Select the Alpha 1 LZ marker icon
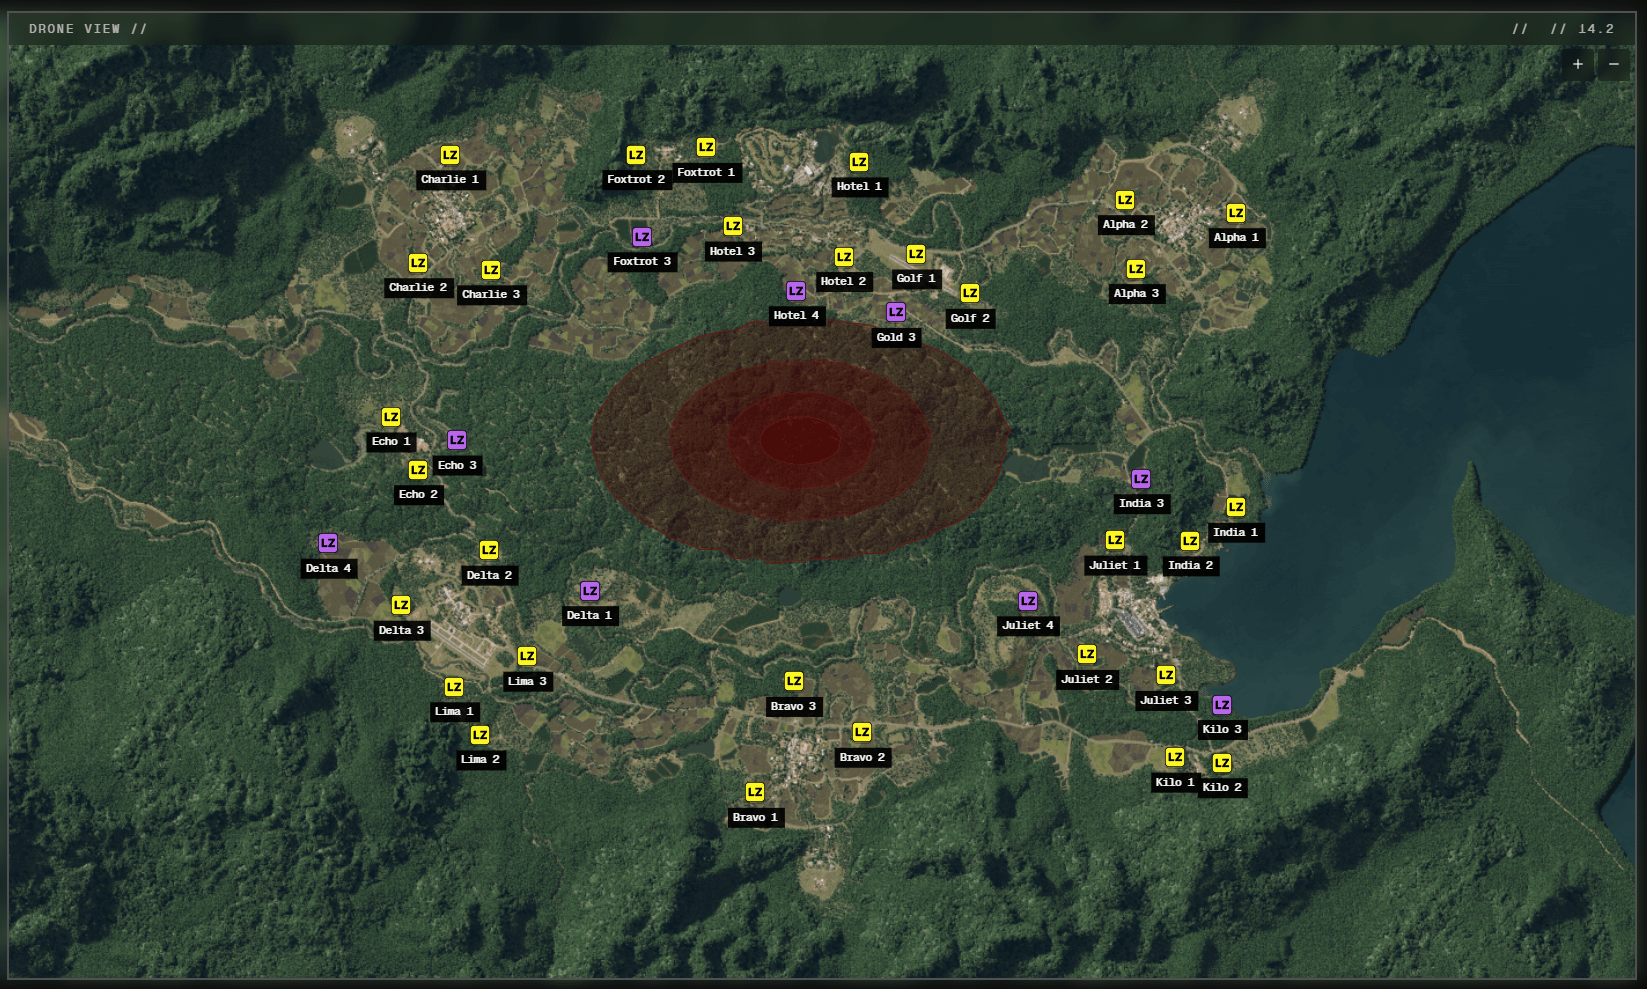 (x=1236, y=213)
